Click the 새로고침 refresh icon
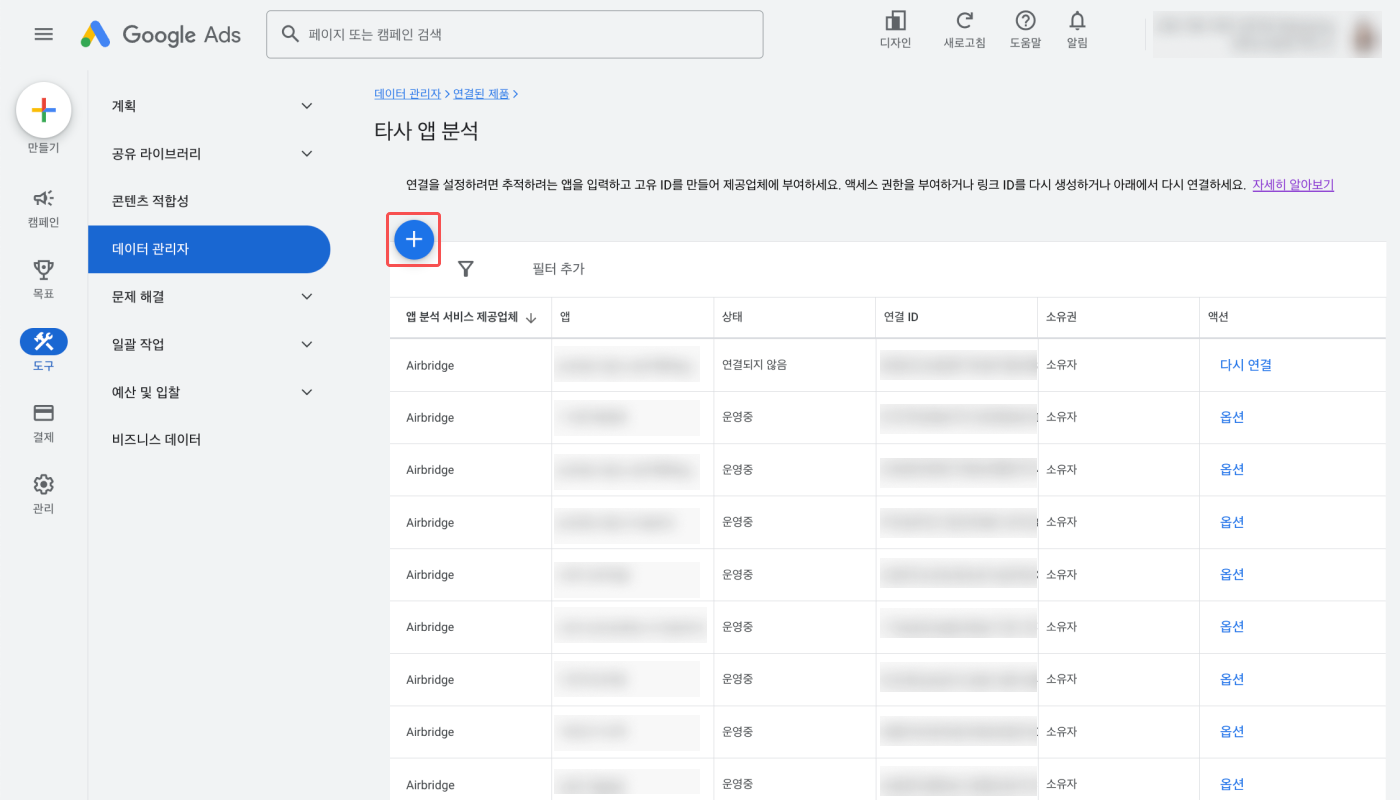 [x=964, y=21]
